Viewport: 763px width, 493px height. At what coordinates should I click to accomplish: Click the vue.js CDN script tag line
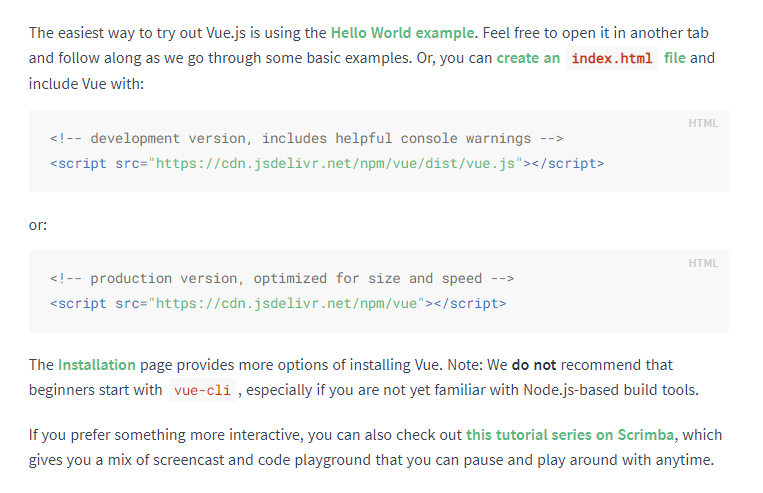click(x=327, y=164)
